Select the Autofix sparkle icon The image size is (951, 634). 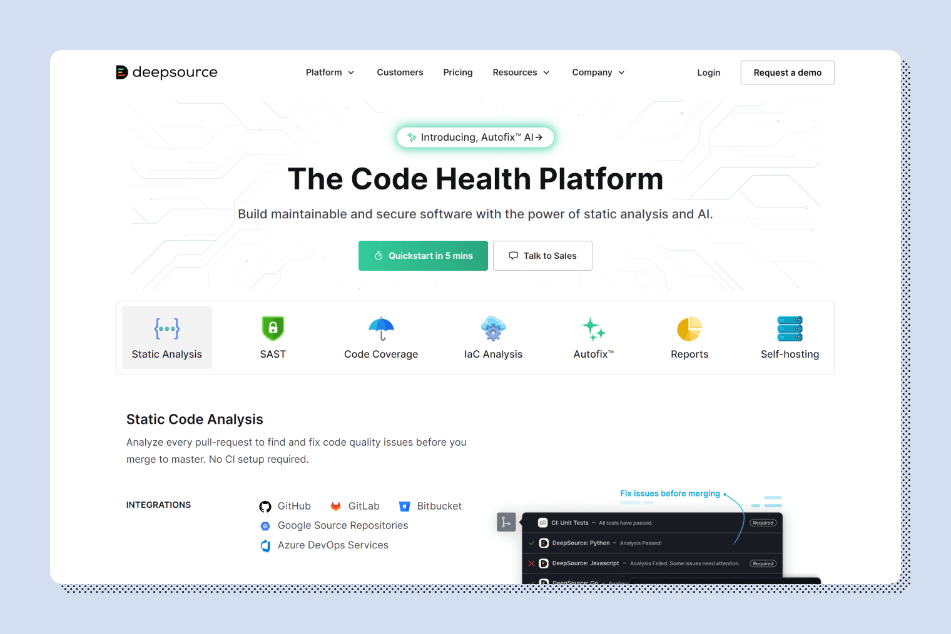pos(593,328)
